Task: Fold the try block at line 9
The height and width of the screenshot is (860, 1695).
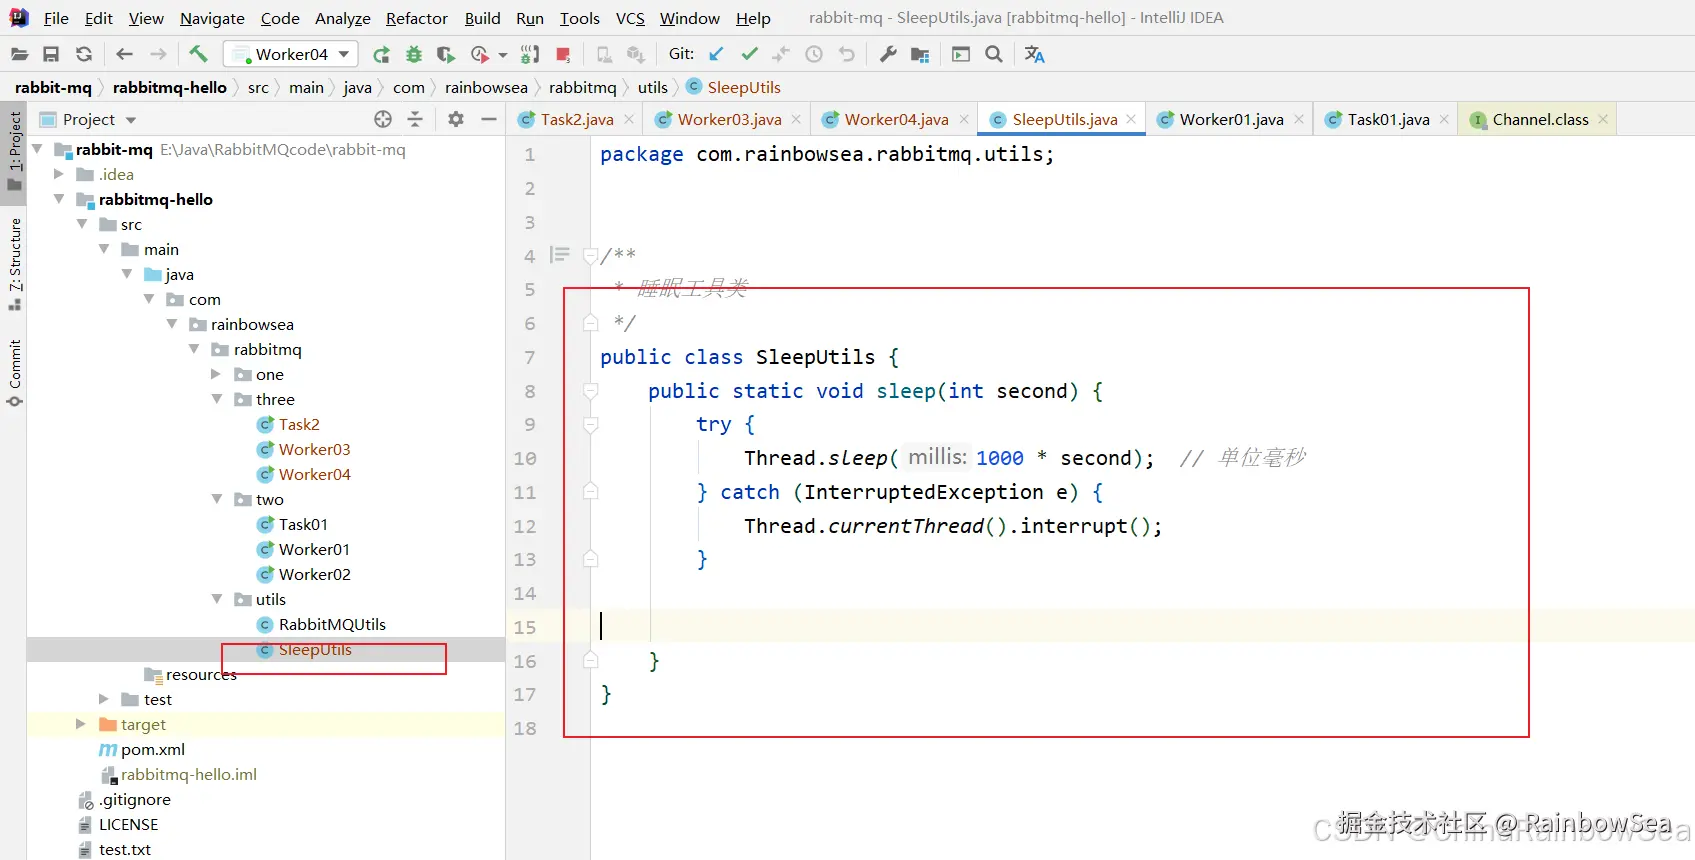Action: tap(591, 424)
